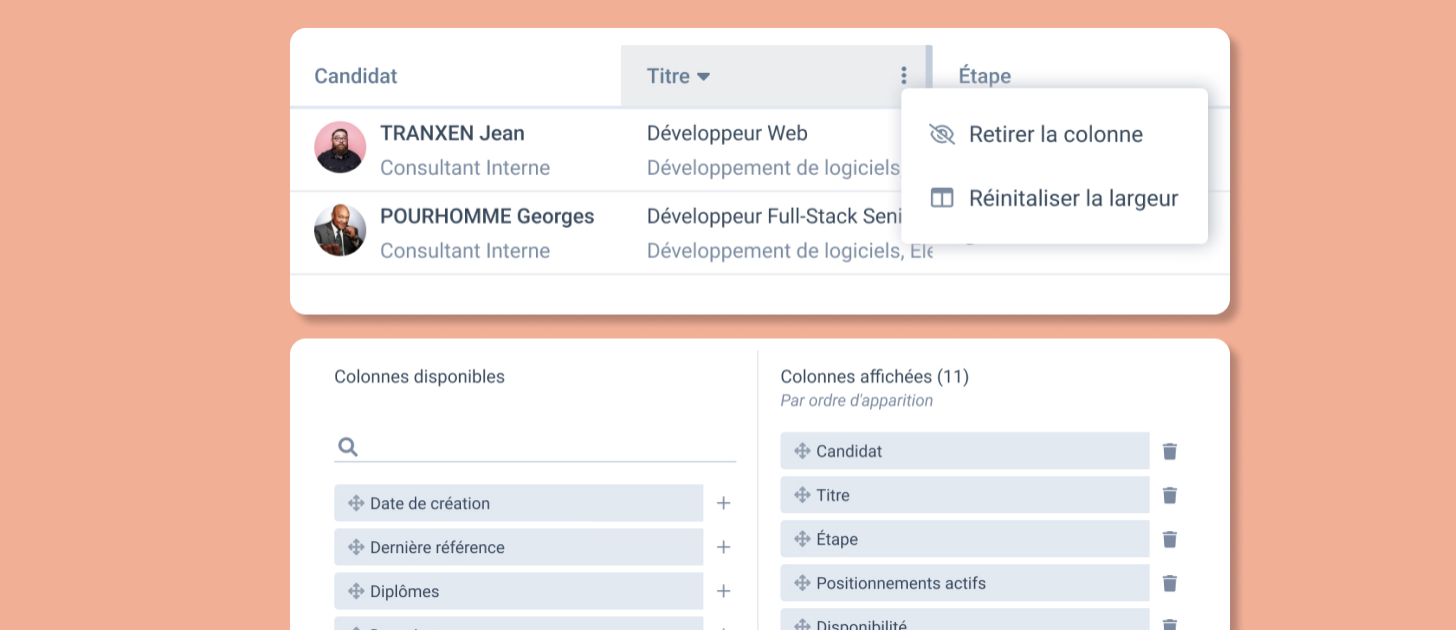The width and height of the screenshot is (1456, 630).
Task: Grab the move handle on Diplômes
Action: (355, 591)
